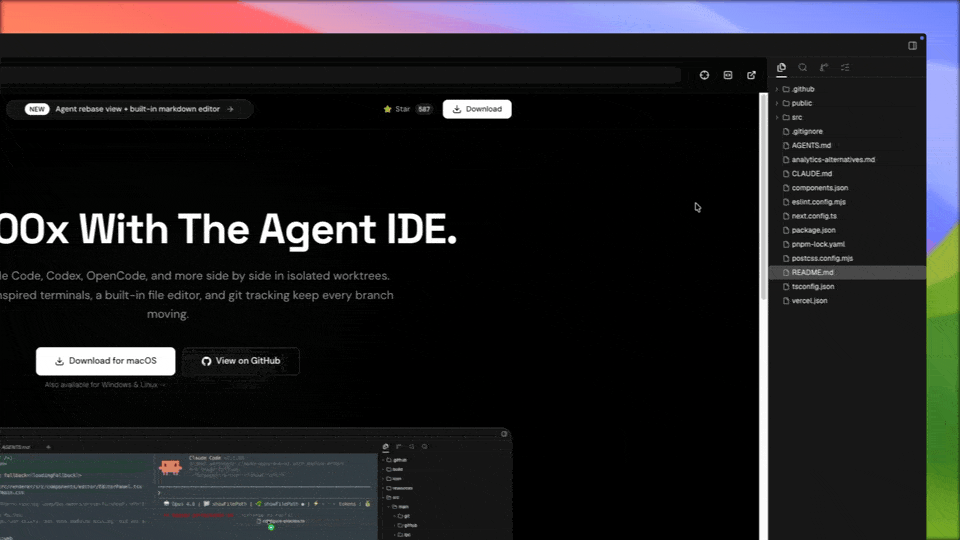Click the file icon beside next.config.ts

pos(786,216)
